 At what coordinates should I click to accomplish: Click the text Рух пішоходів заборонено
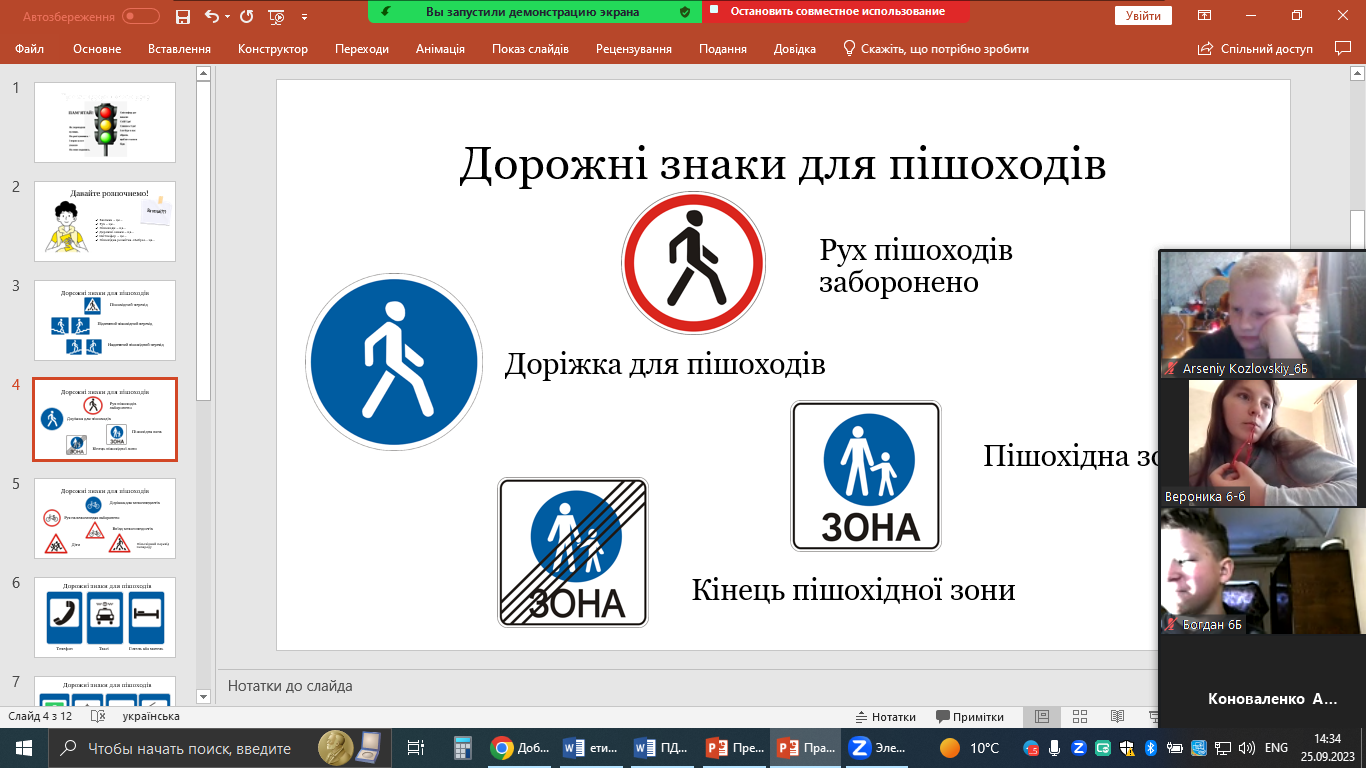[916, 265]
